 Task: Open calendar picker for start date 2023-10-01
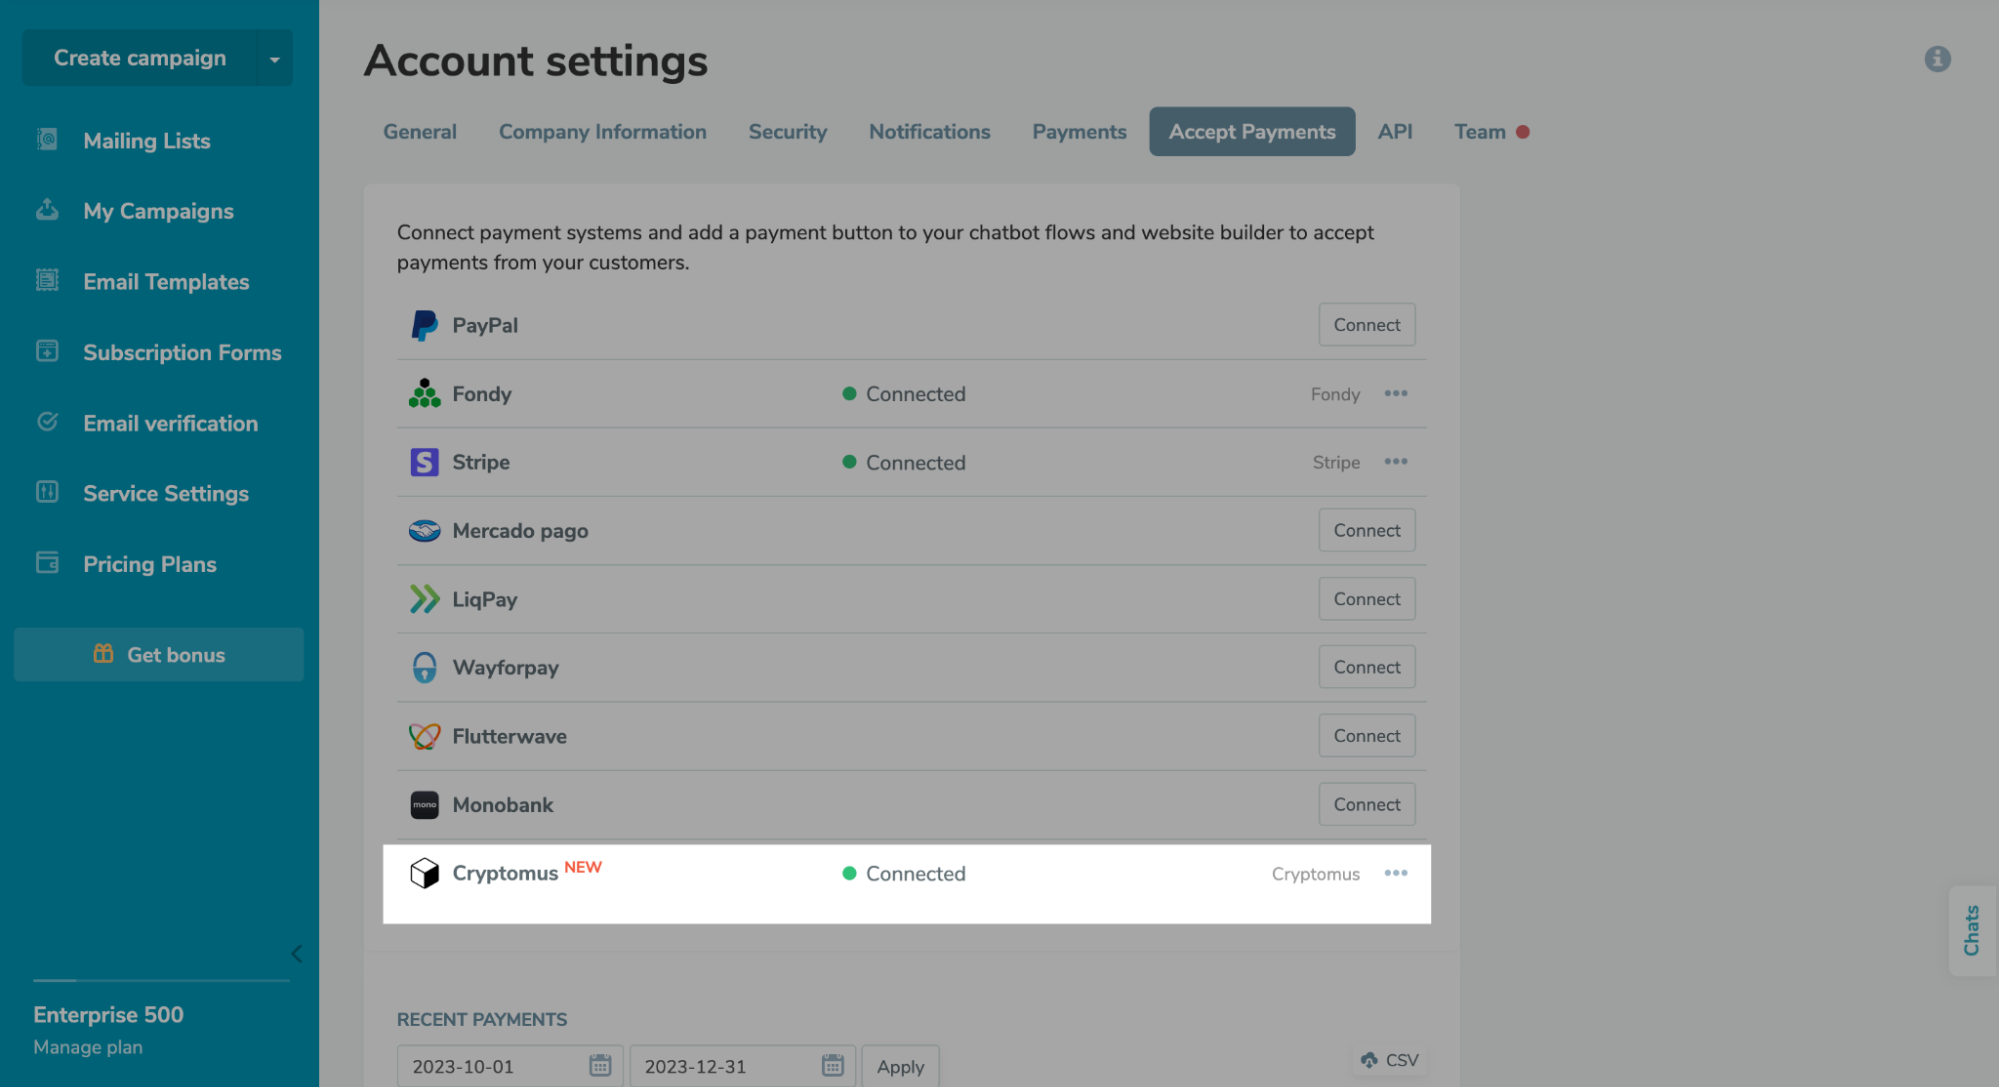[600, 1065]
